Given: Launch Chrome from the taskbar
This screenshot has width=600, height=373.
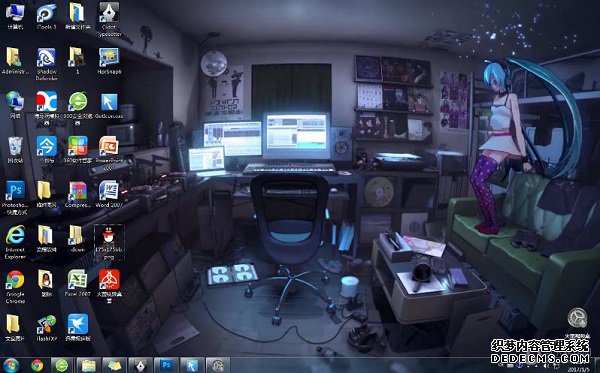Looking at the screenshot, I should tap(37, 365).
